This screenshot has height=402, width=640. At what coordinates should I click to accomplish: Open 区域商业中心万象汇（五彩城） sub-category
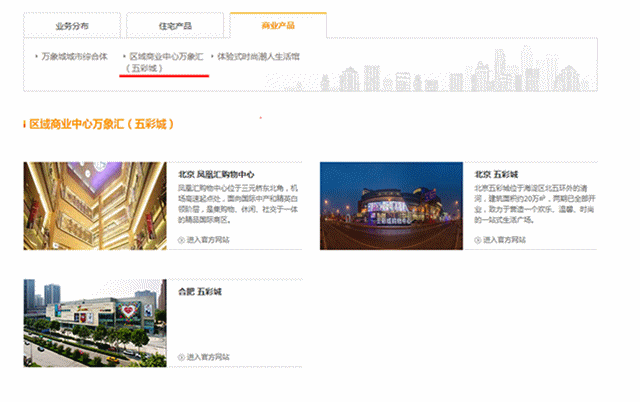pos(165,62)
